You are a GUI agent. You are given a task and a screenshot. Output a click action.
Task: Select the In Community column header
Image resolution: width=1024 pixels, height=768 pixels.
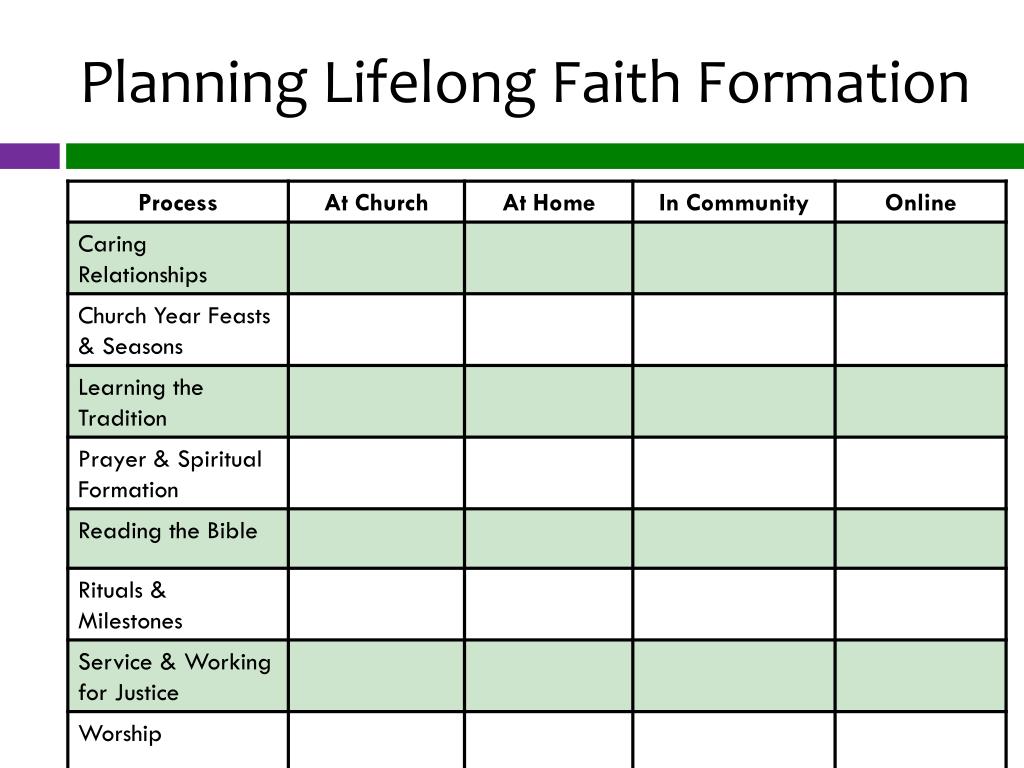coord(733,202)
